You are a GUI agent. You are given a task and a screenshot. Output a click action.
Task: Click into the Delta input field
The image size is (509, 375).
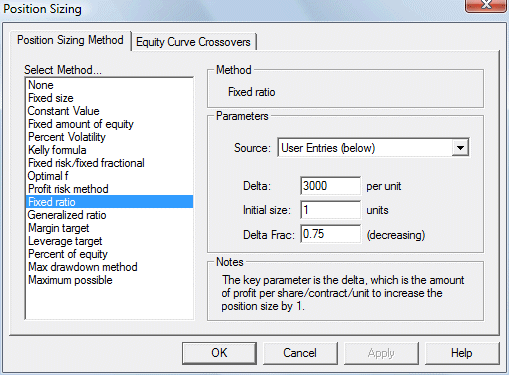click(330, 186)
